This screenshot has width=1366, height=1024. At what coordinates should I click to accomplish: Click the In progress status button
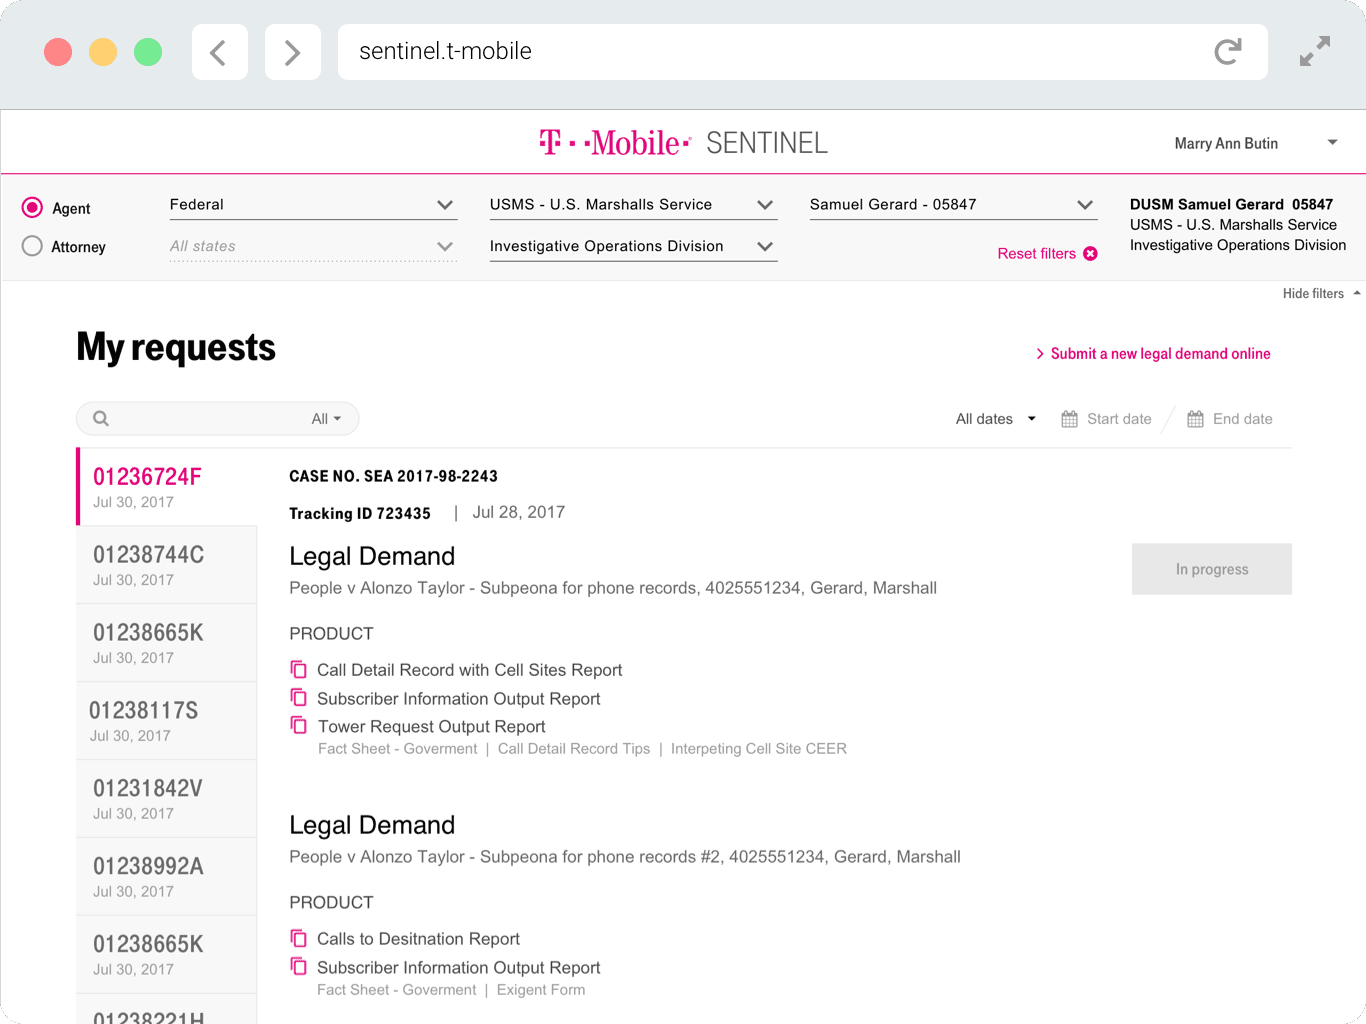click(x=1212, y=569)
